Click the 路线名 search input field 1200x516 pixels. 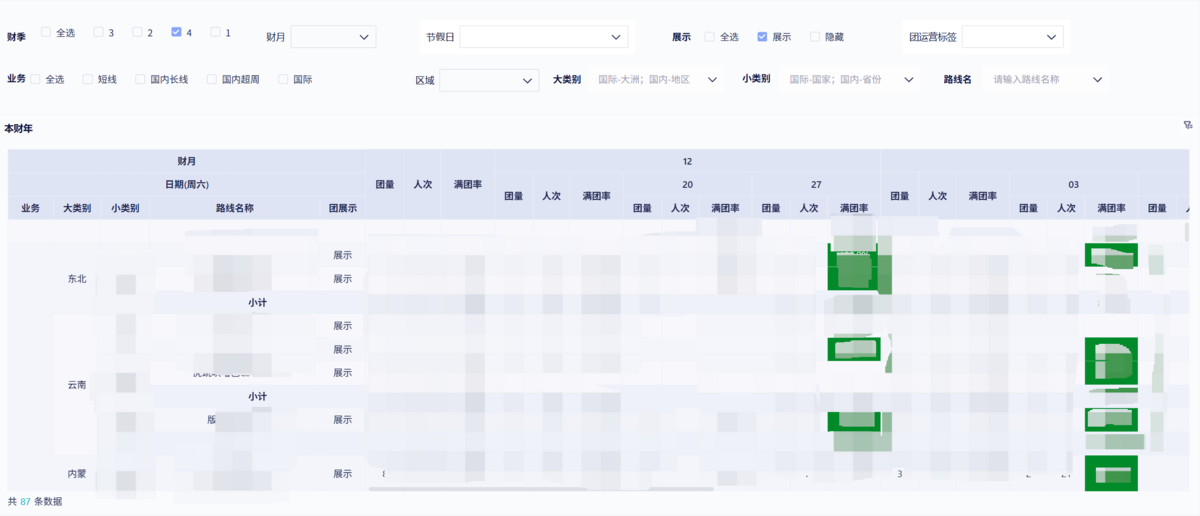(x=1046, y=79)
